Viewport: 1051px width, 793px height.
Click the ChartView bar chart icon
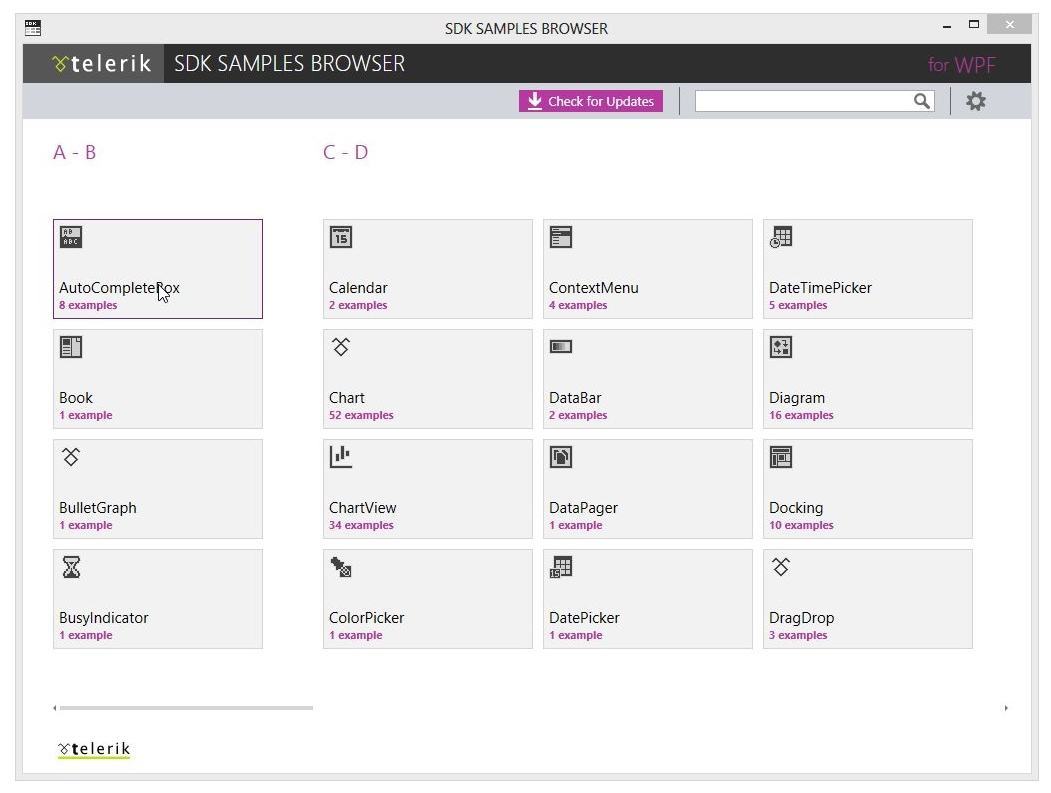tap(341, 457)
